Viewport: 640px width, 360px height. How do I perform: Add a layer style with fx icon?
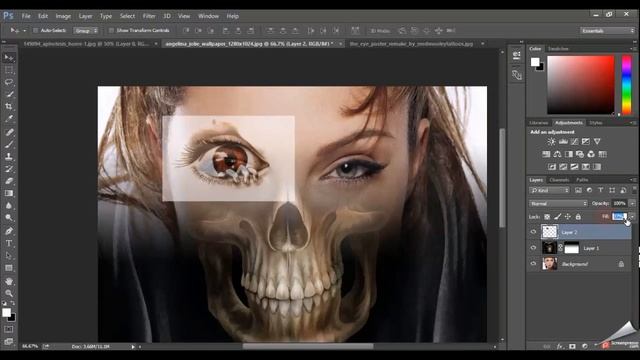tap(560, 347)
